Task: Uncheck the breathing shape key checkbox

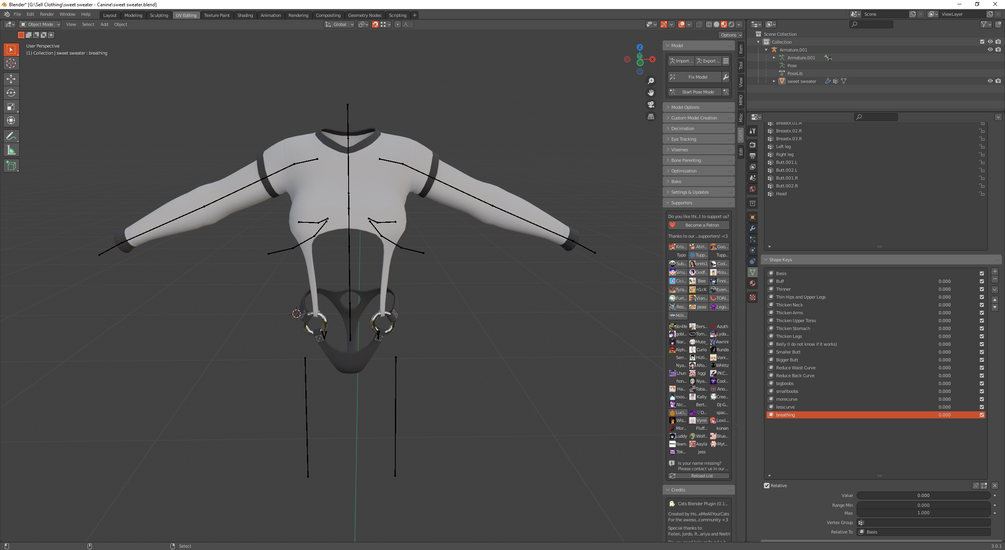Action: tap(981, 415)
